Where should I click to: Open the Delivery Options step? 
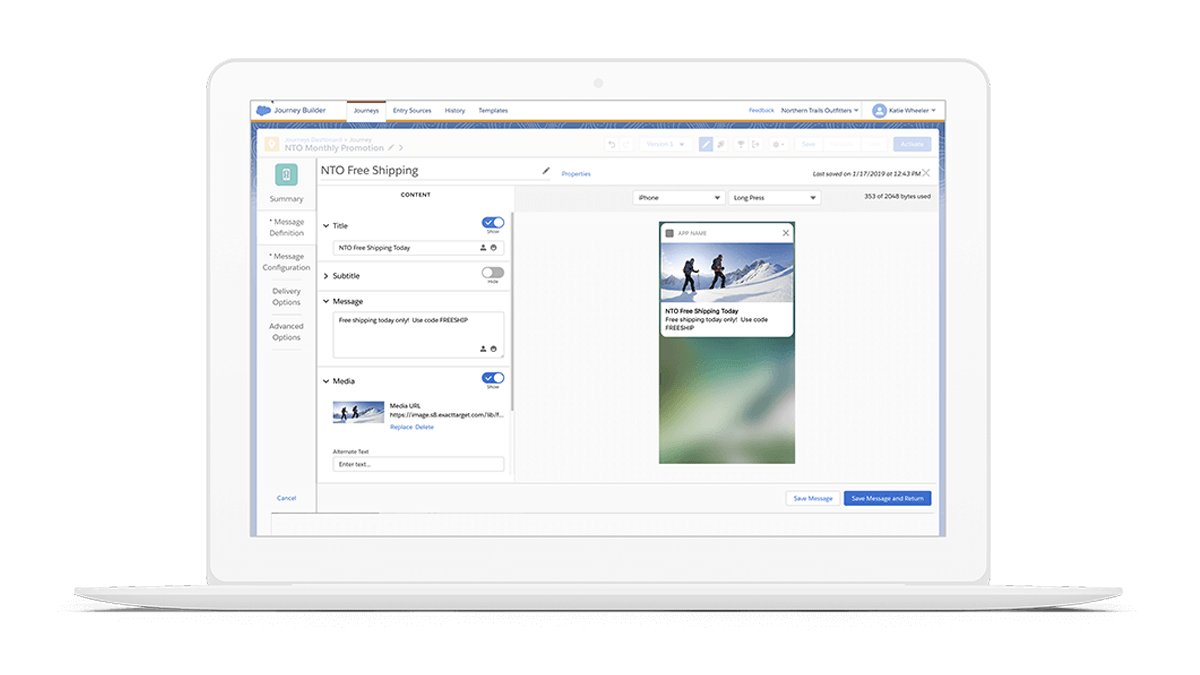[286, 297]
